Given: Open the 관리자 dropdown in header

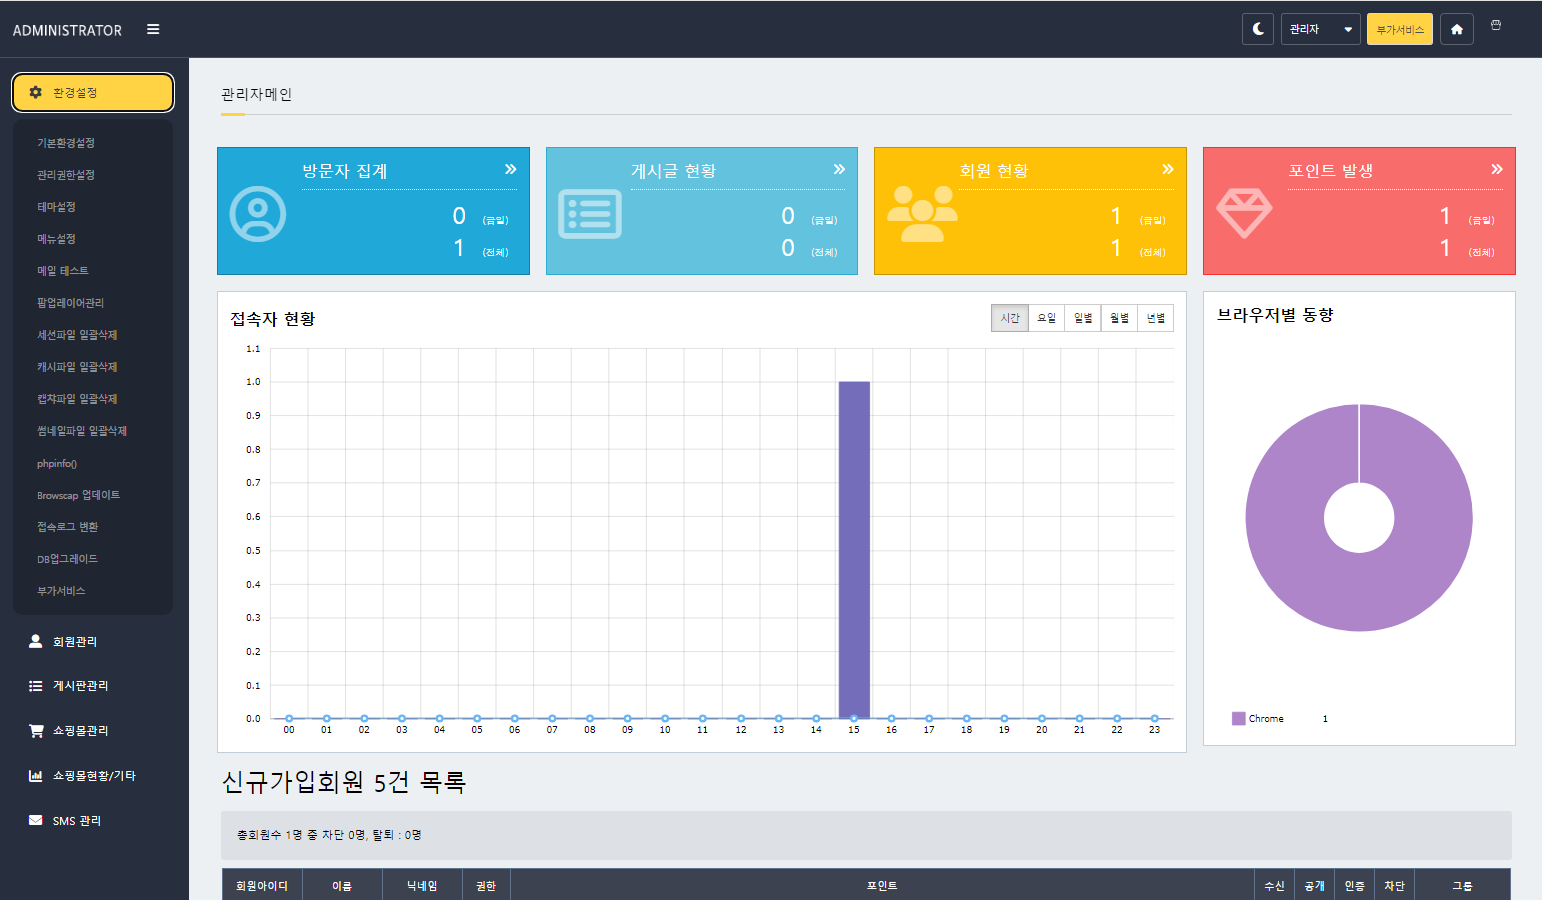Looking at the screenshot, I should pos(1320,29).
